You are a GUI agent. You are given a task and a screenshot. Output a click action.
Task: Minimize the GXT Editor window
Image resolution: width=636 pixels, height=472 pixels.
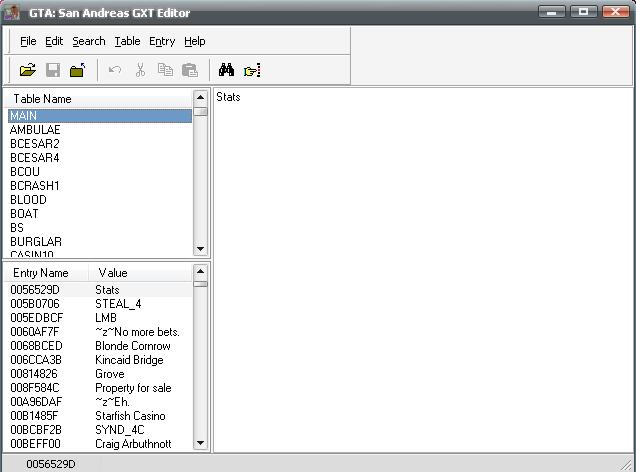[x=552, y=12]
